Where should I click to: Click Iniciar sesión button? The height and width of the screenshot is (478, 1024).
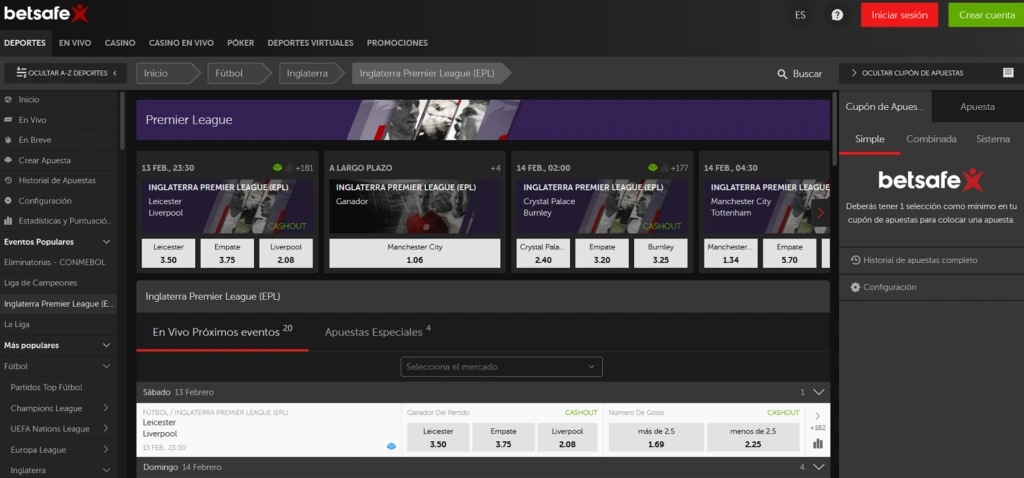coord(899,15)
